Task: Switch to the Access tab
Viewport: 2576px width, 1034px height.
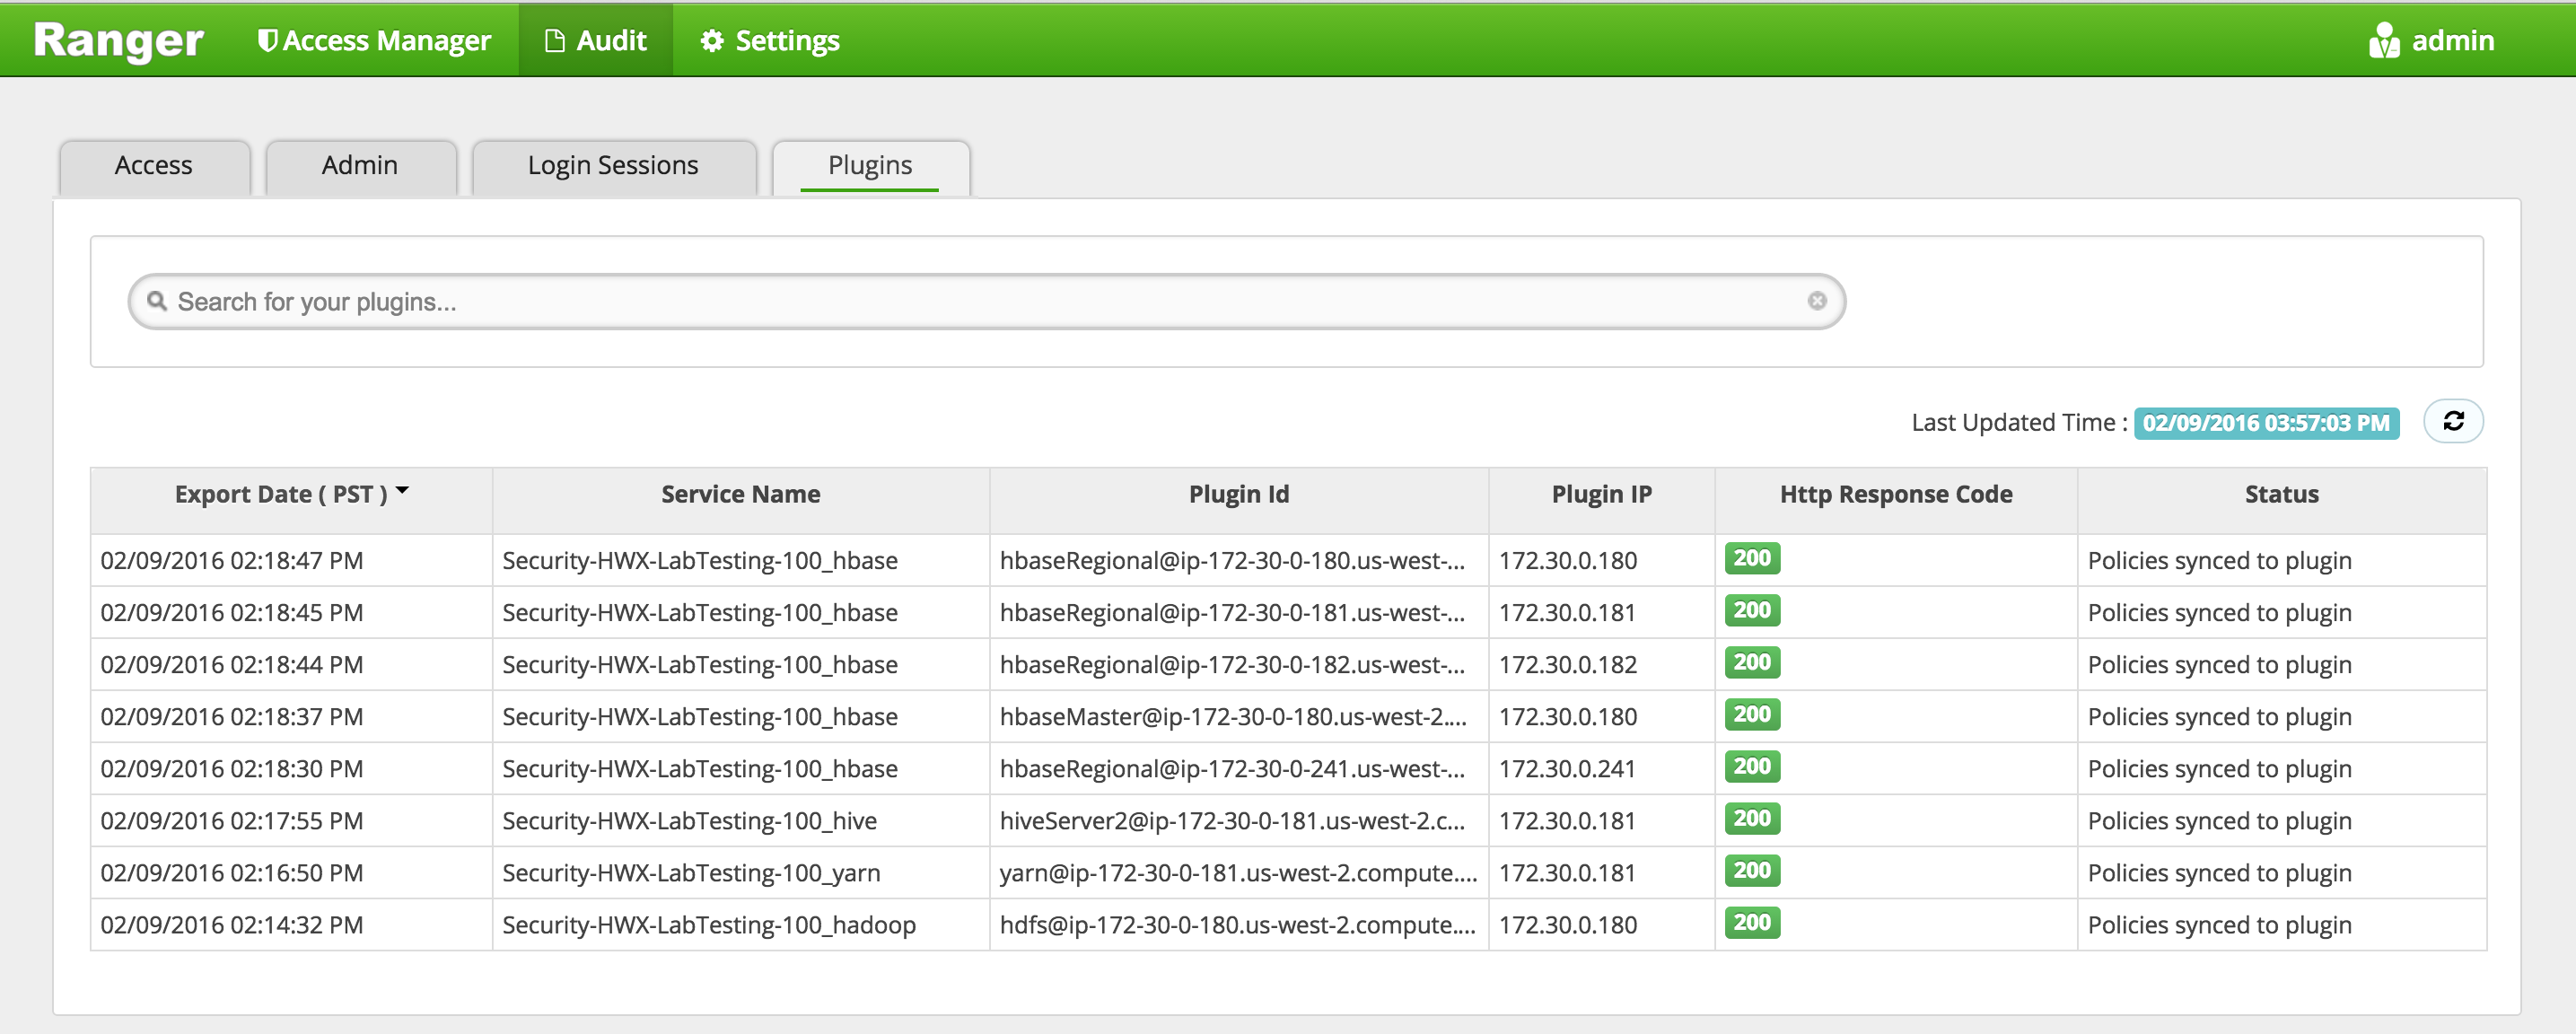Action: coord(153,166)
